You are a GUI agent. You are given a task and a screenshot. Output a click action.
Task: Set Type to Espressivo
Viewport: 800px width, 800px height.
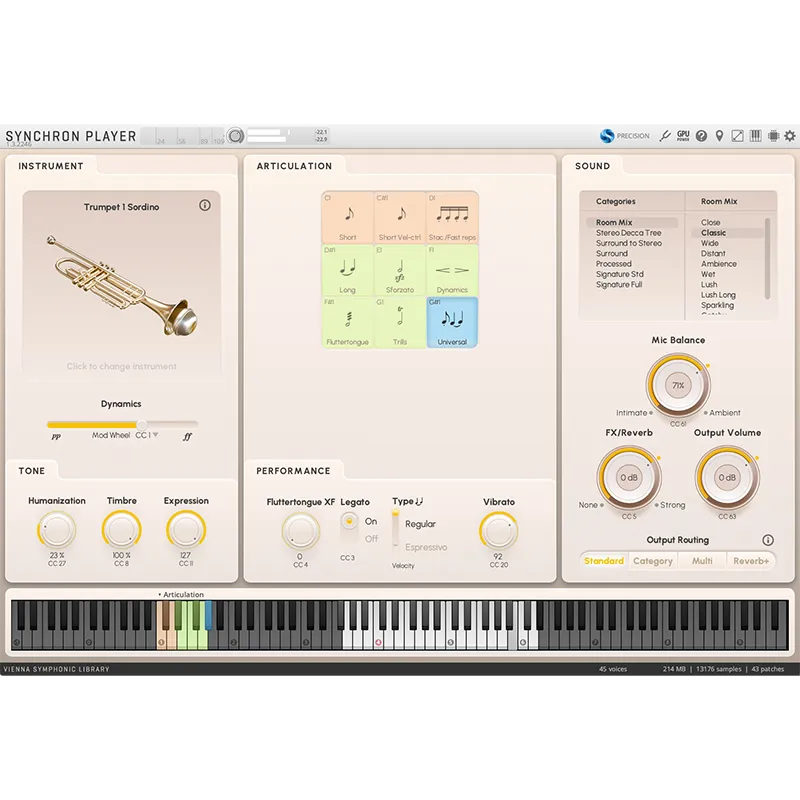pos(426,547)
